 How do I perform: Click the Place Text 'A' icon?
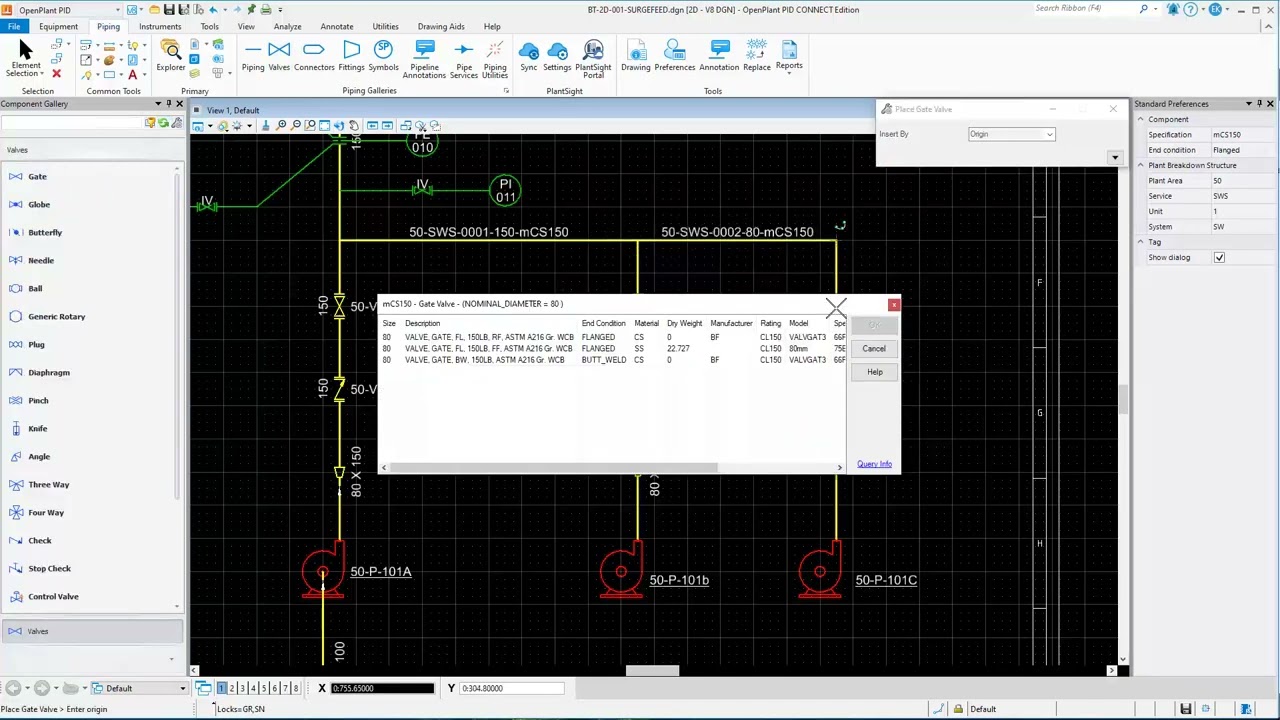pos(132,75)
